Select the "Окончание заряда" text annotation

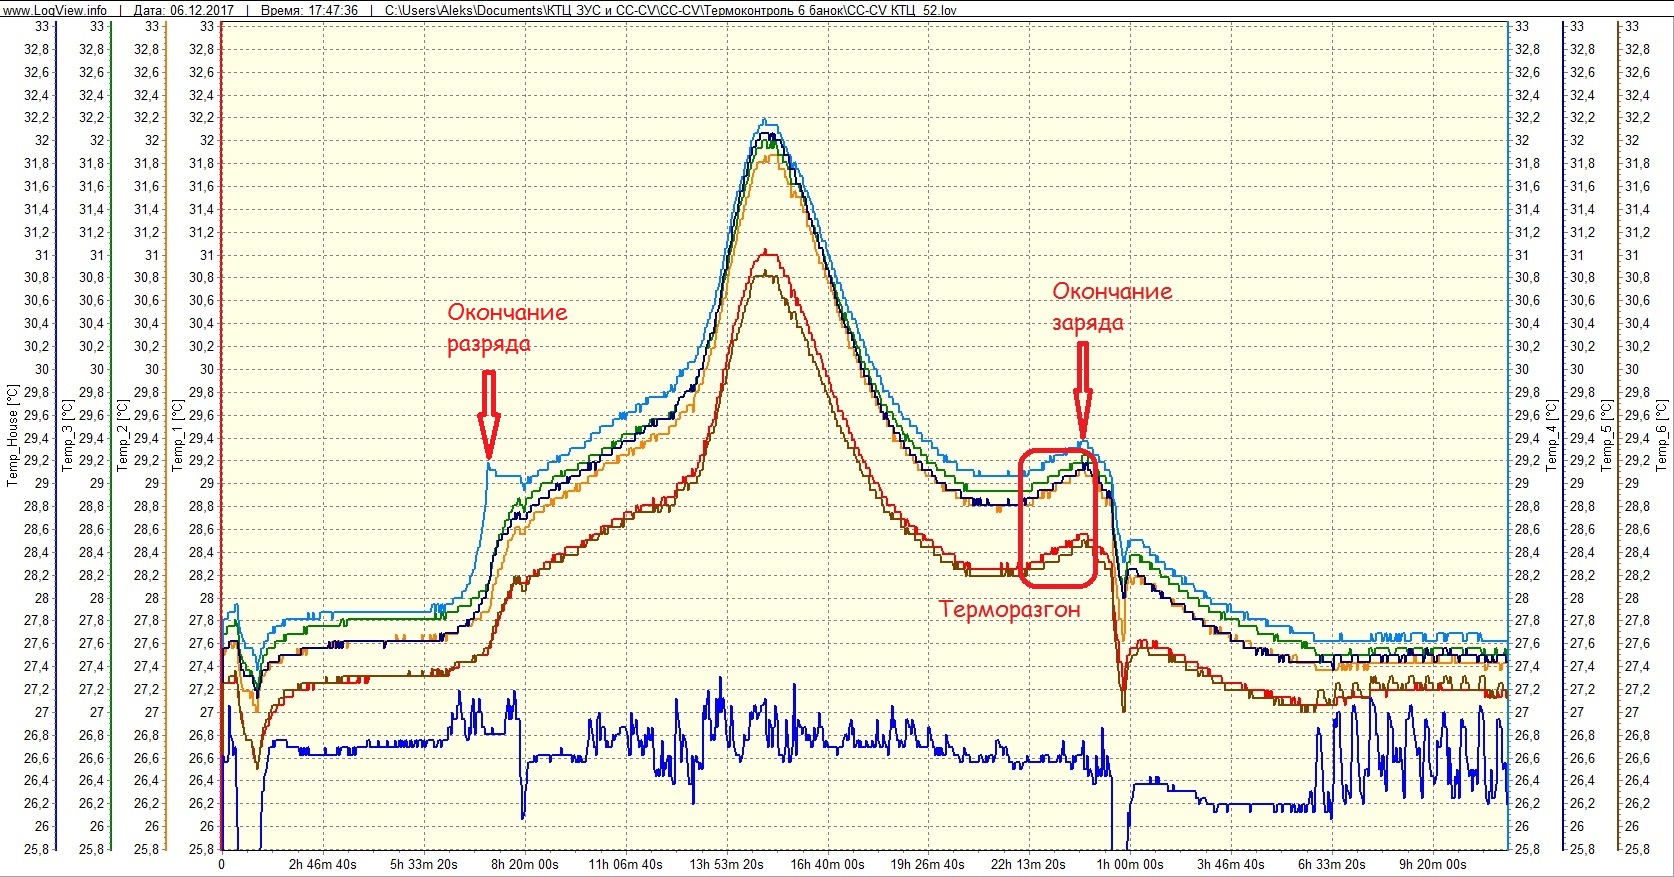click(1111, 306)
